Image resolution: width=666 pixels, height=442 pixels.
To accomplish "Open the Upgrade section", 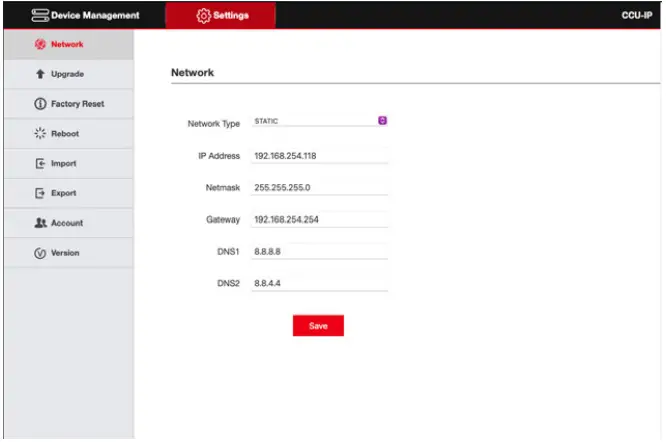I will coord(69,74).
